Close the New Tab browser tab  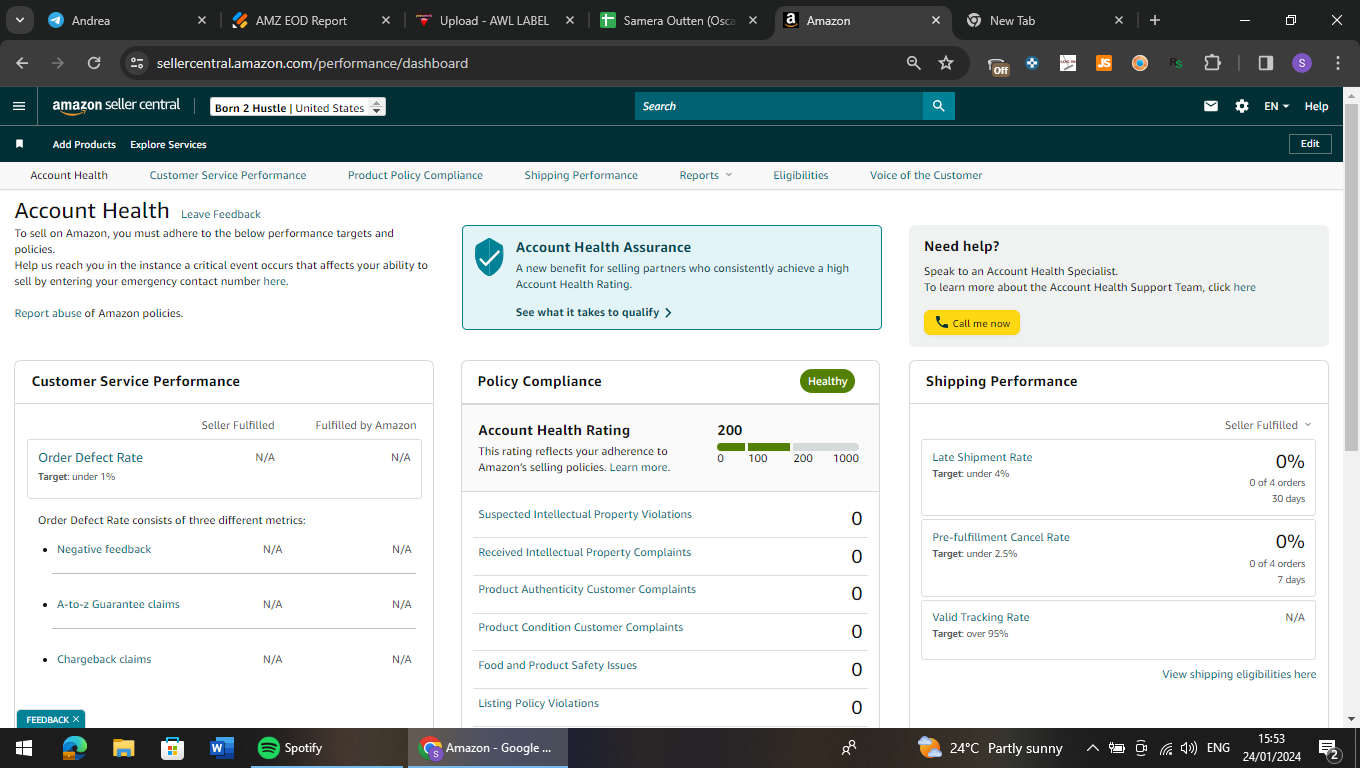coord(1119,20)
